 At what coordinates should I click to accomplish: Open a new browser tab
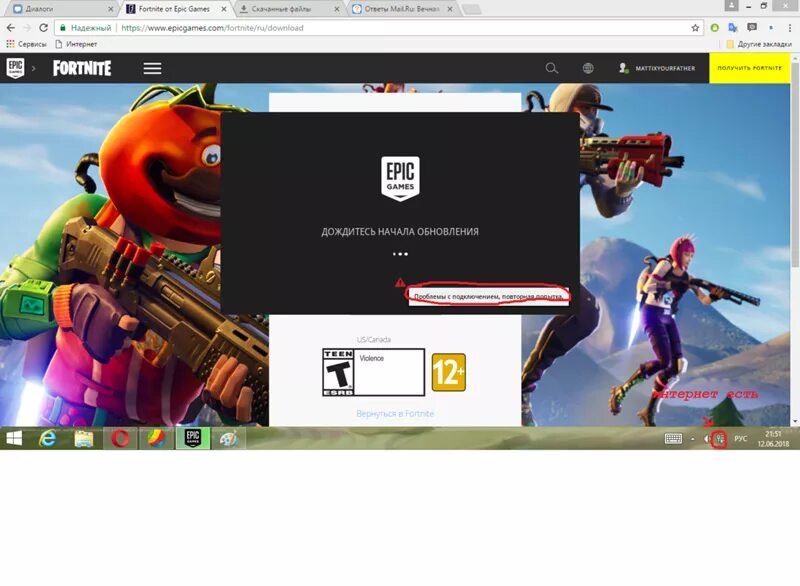tap(471, 9)
